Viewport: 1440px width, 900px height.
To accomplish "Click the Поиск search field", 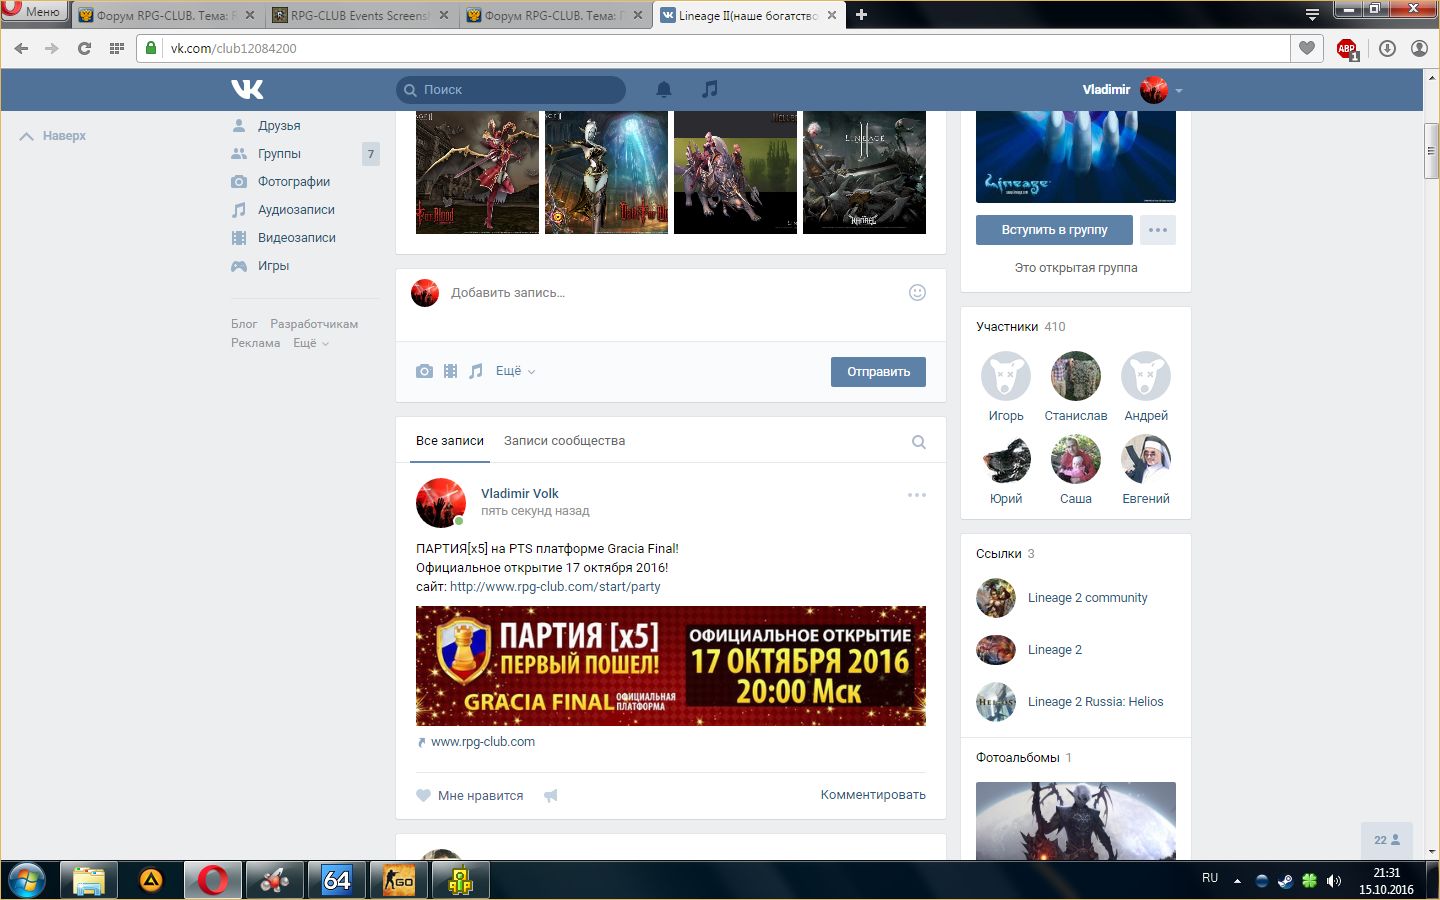I will pos(511,90).
